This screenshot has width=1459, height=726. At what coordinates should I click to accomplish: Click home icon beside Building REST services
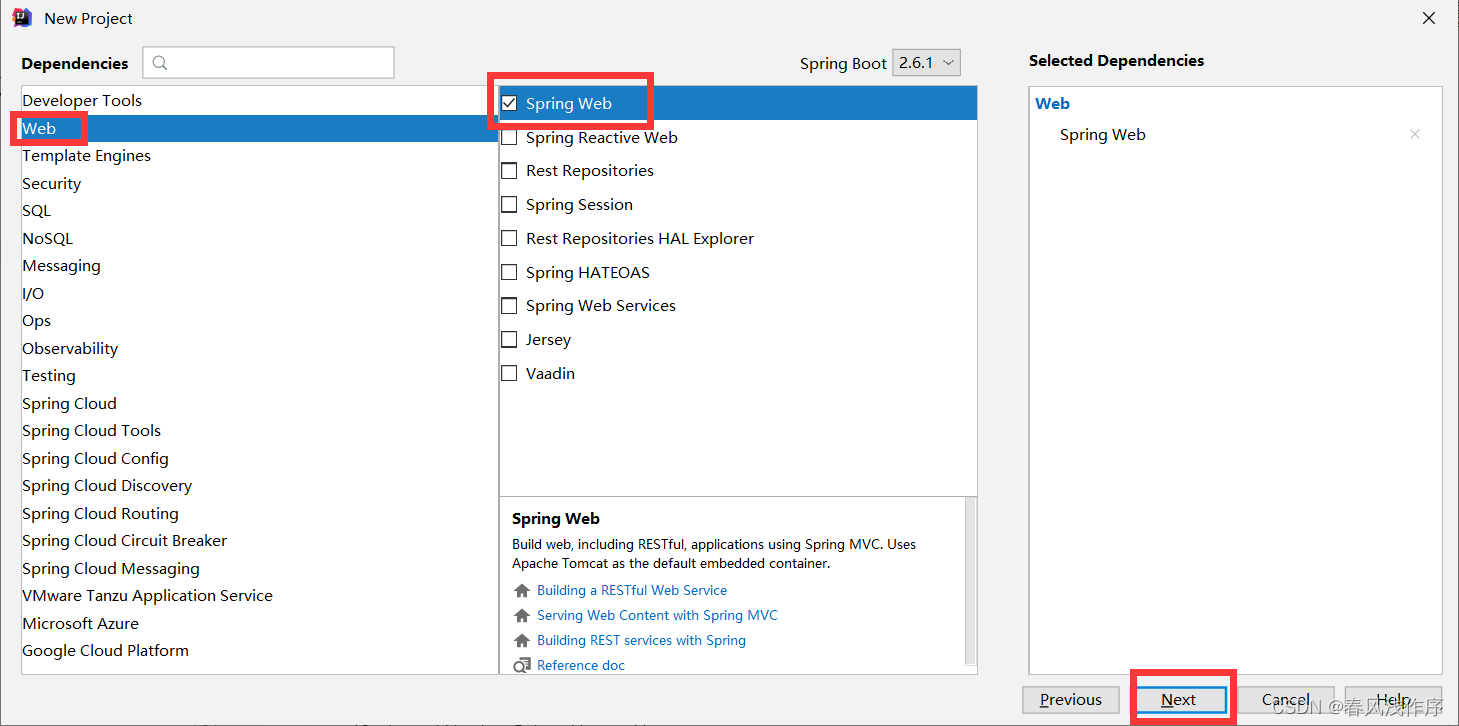[x=521, y=641]
